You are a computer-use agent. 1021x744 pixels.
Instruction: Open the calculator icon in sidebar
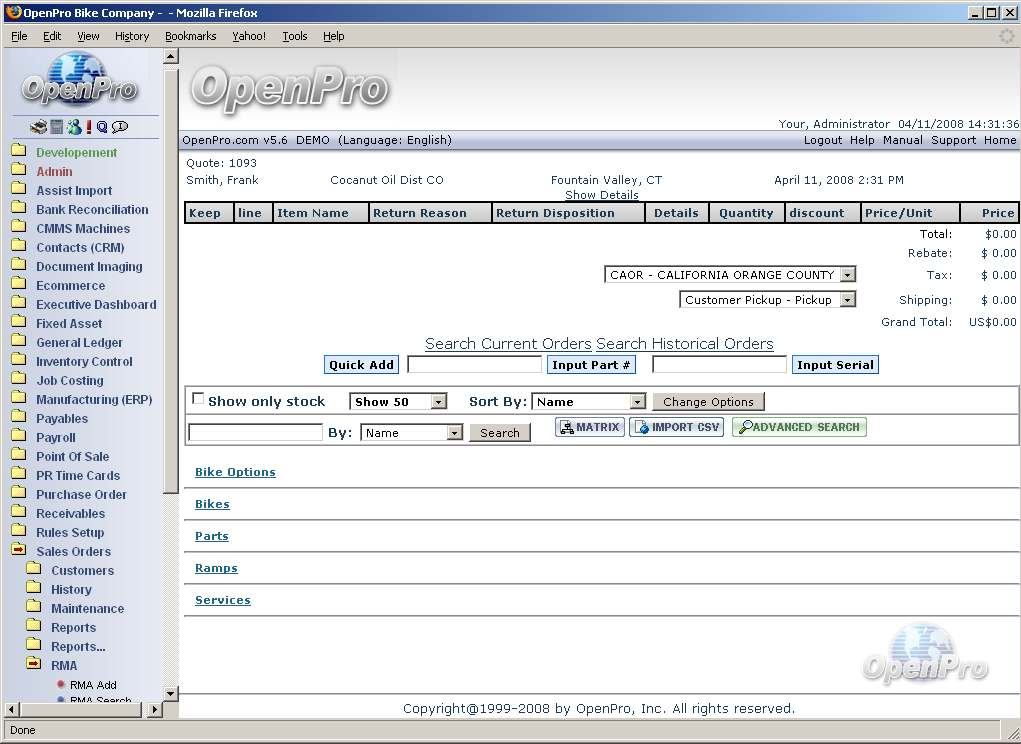pyautogui.click(x=57, y=127)
